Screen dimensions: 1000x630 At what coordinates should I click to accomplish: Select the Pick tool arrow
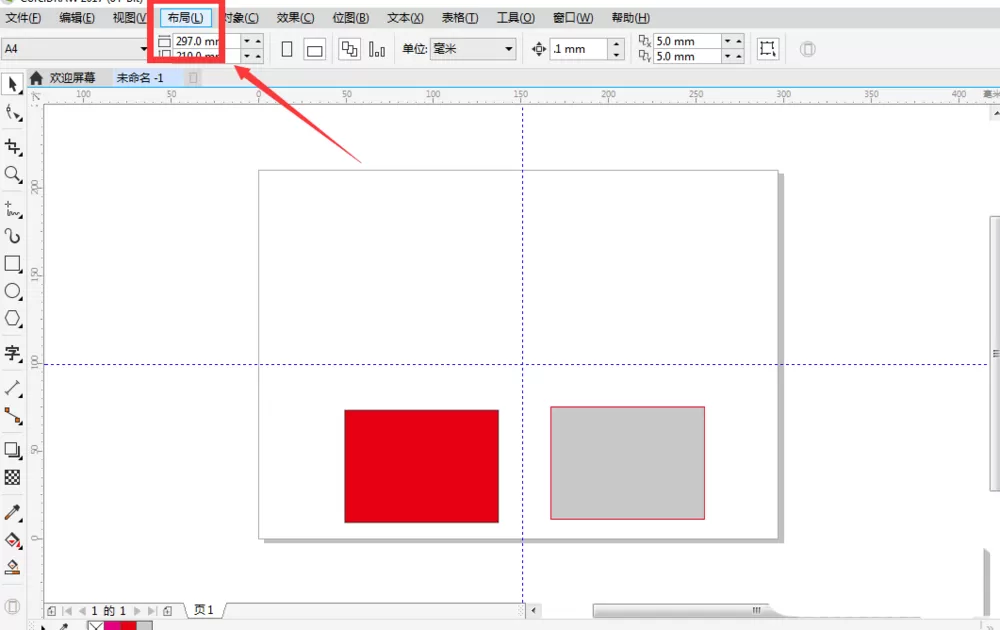(x=12, y=84)
